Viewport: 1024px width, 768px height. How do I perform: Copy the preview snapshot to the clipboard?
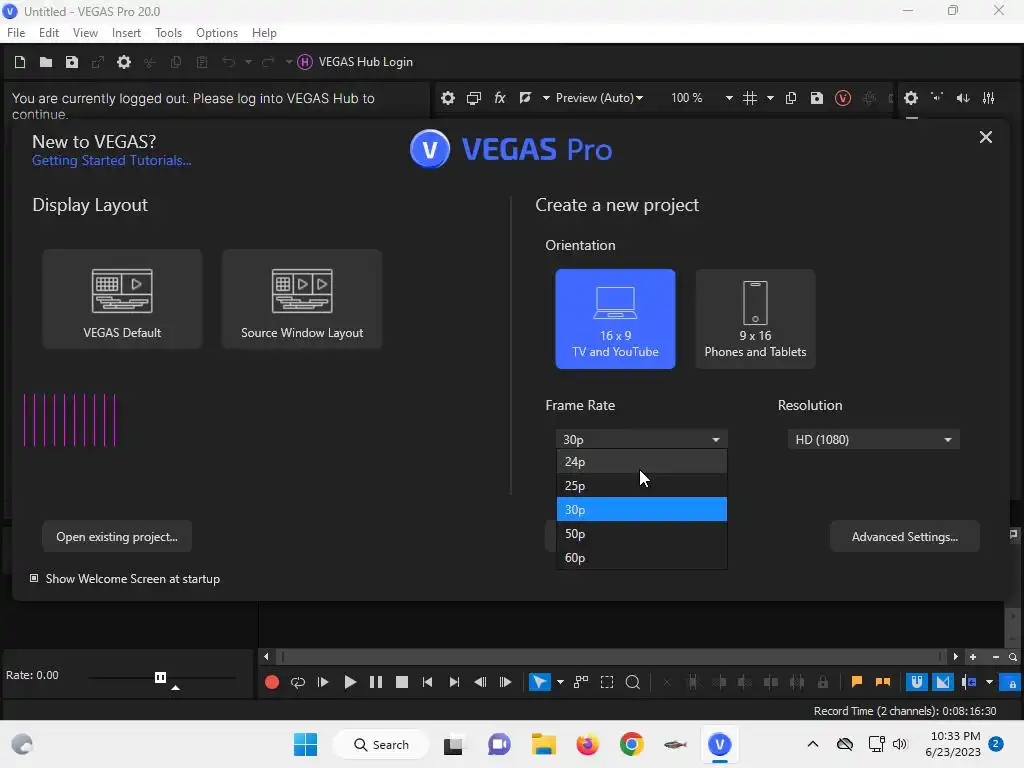click(791, 98)
